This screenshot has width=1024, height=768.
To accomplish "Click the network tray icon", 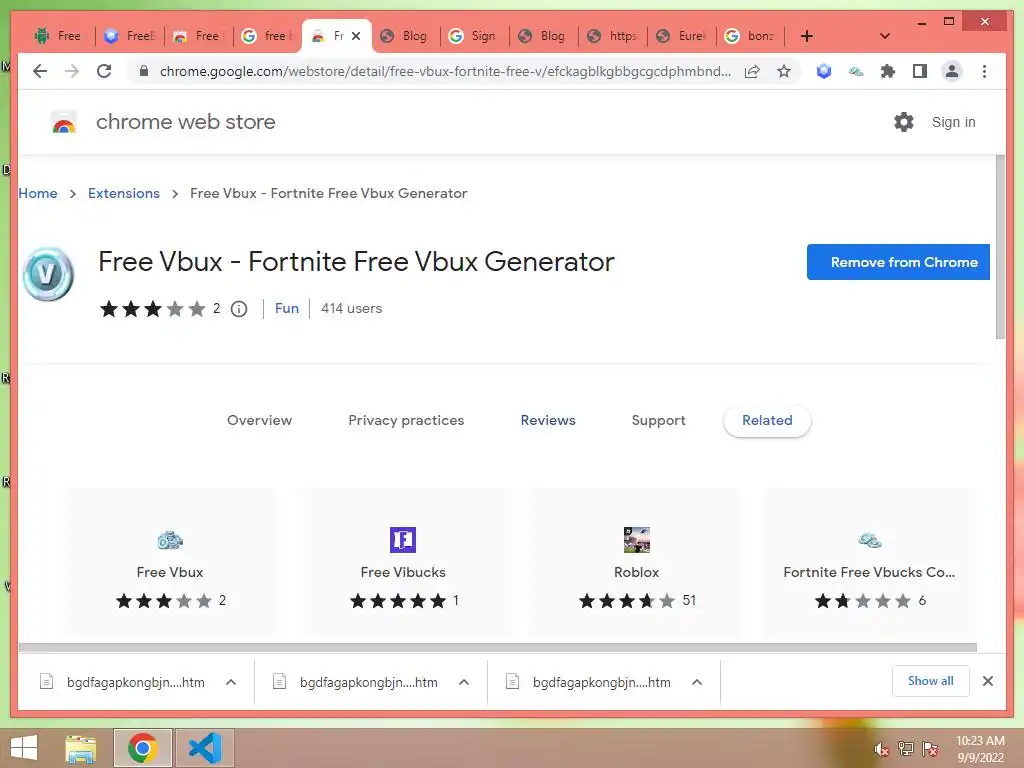I will 906,749.
